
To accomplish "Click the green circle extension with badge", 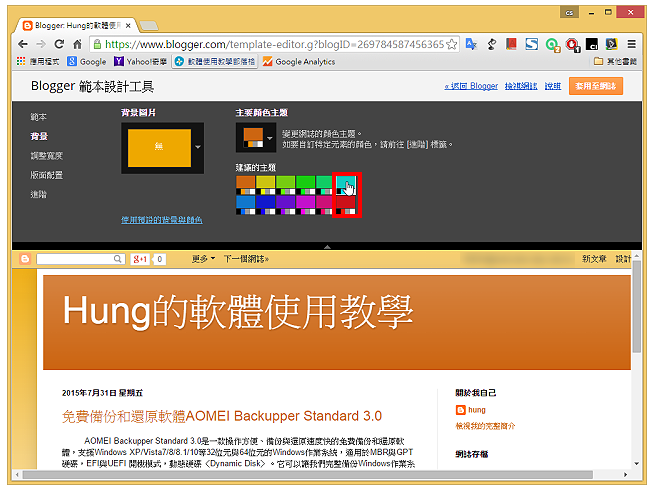I will [552, 44].
